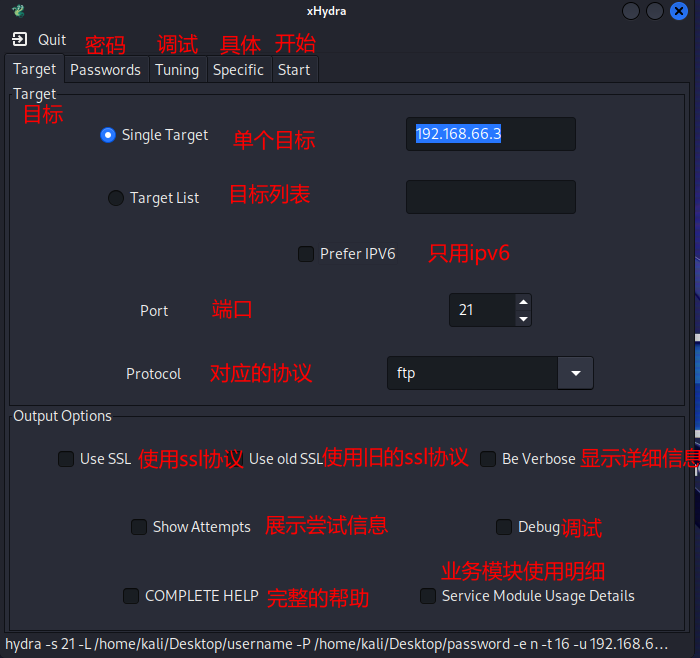Click the Target List file path field
Screen dimensions: 700x658
(x=490, y=197)
